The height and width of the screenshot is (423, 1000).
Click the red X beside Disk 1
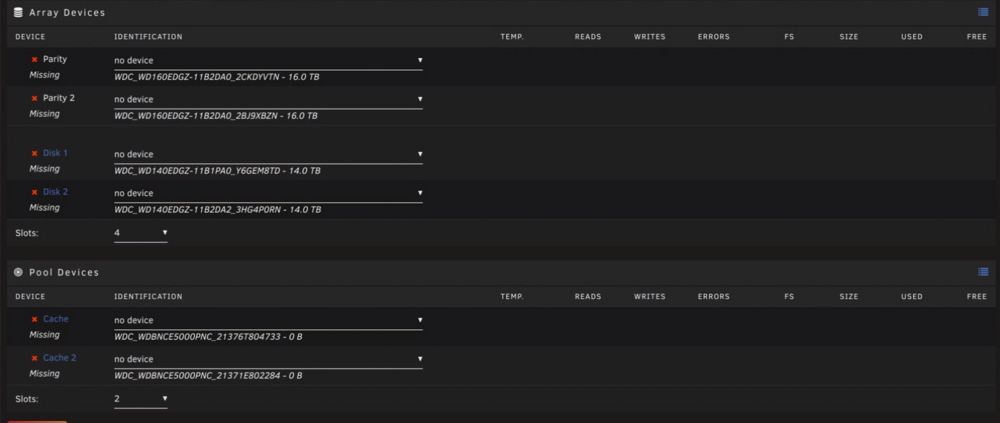34,154
